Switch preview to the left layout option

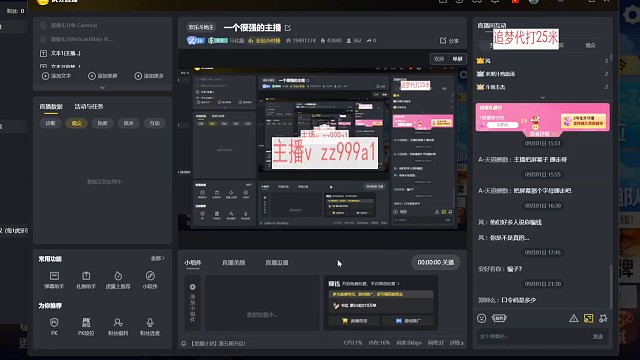click(439, 59)
